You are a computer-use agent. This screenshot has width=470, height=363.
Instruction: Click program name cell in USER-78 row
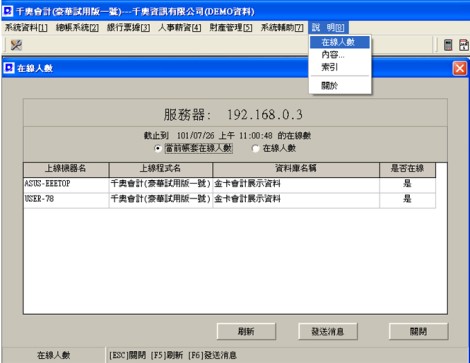coord(161,200)
